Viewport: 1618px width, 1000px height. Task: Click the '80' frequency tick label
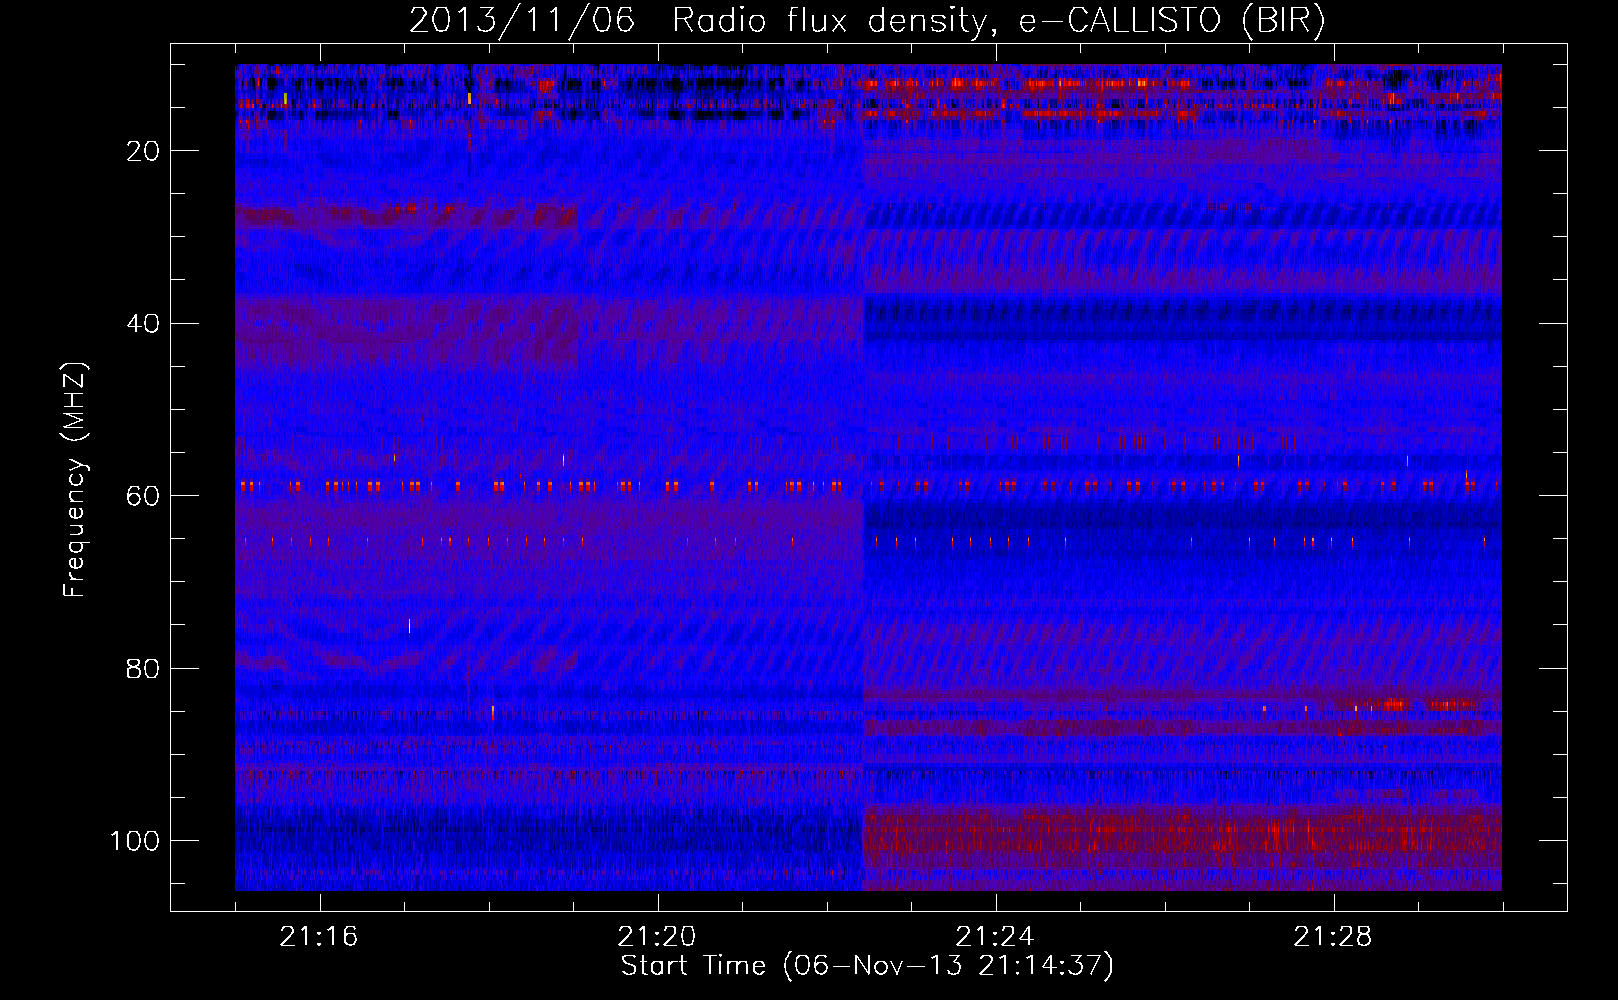(143, 669)
